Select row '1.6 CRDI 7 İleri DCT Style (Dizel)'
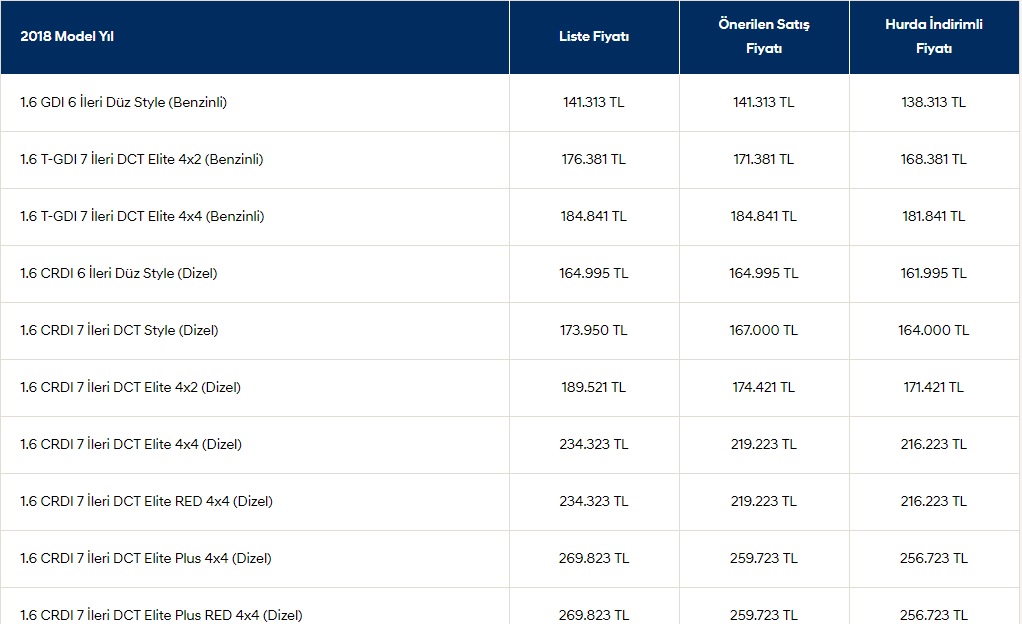1022x624 pixels. [510, 331]
